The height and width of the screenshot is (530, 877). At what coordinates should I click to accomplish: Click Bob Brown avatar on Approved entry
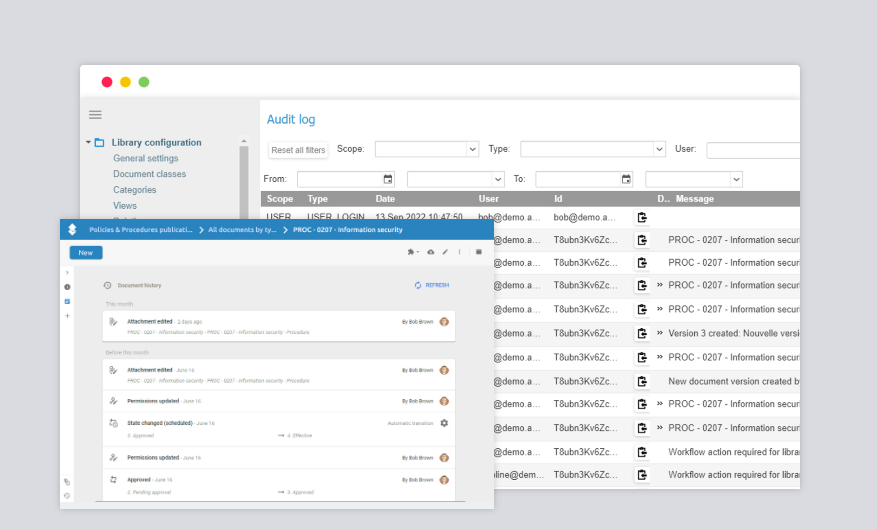pos(444,480)
